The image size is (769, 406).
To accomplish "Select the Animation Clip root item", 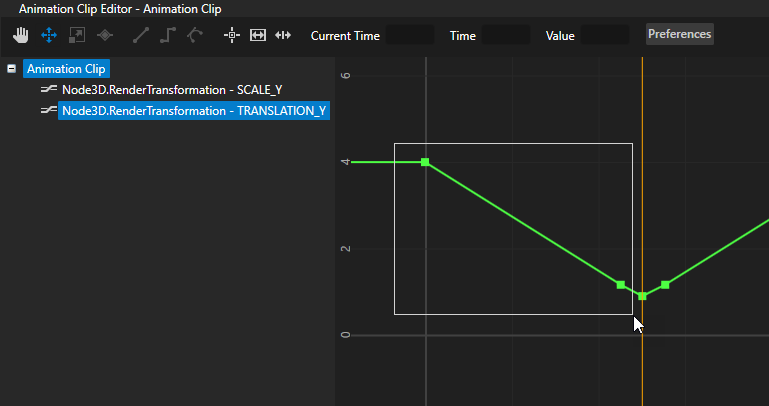I will coord(66,69).
